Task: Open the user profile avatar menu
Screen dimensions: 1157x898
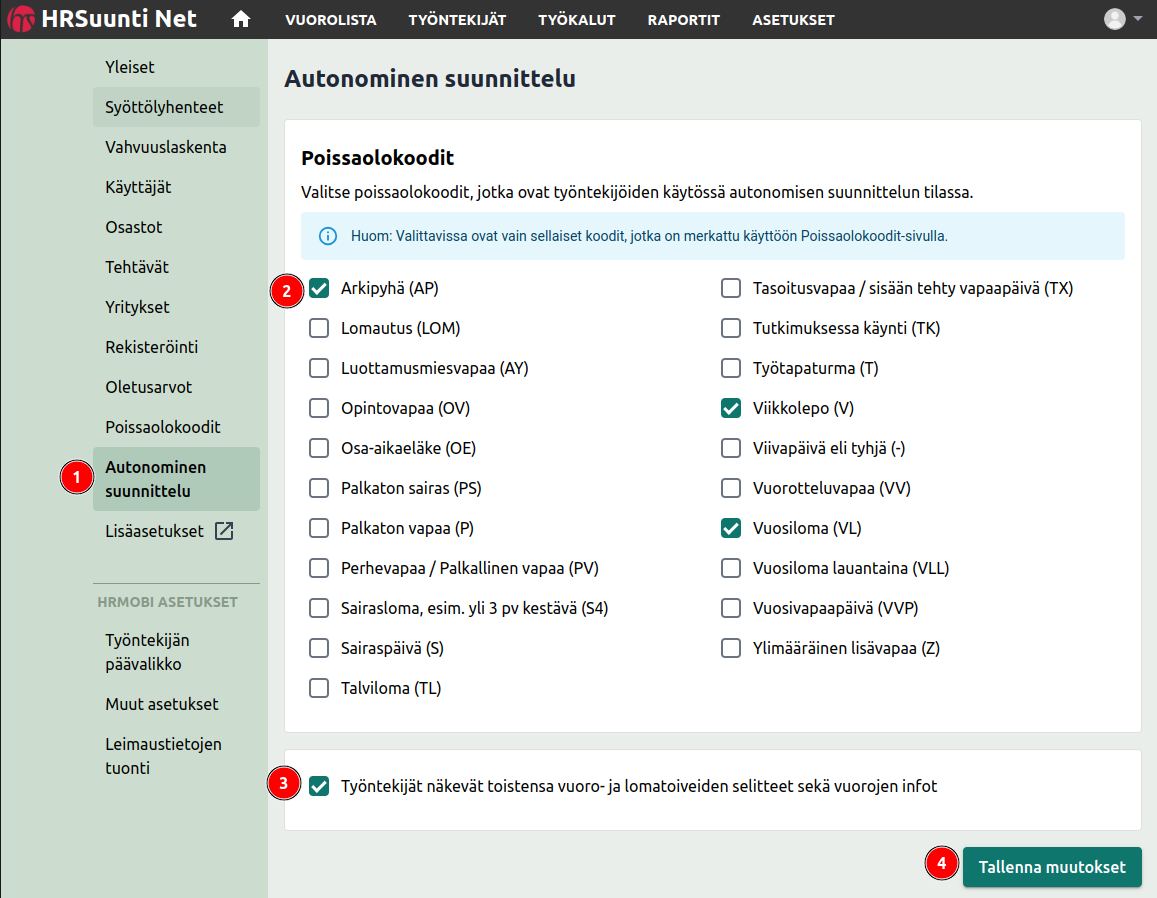Action: [1114, 19]
